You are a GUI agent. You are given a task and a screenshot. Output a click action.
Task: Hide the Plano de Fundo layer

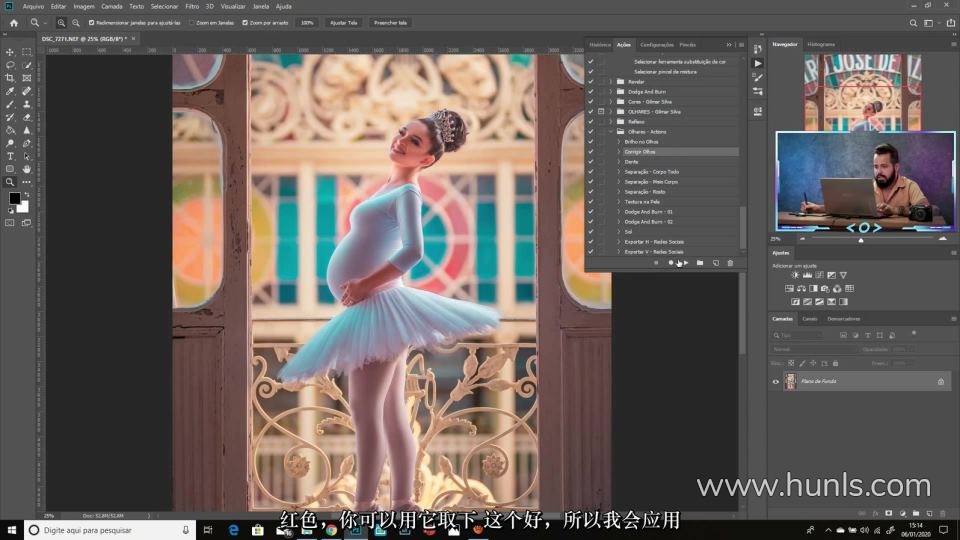coord(775,381)
